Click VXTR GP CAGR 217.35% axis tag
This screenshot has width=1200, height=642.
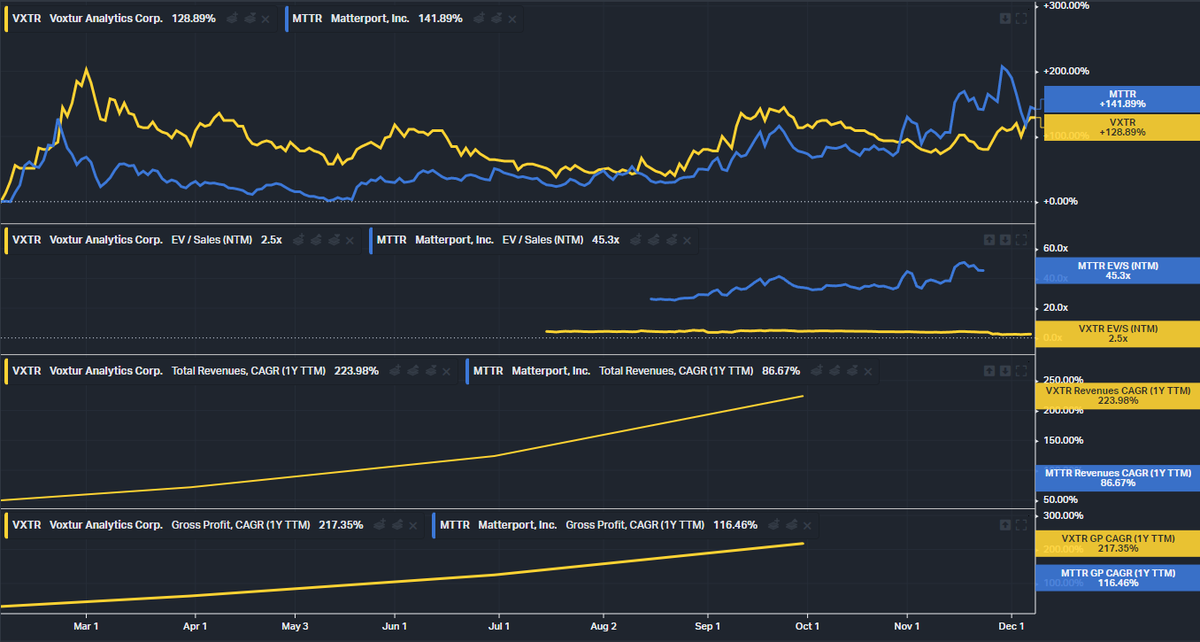[1117, 543]
